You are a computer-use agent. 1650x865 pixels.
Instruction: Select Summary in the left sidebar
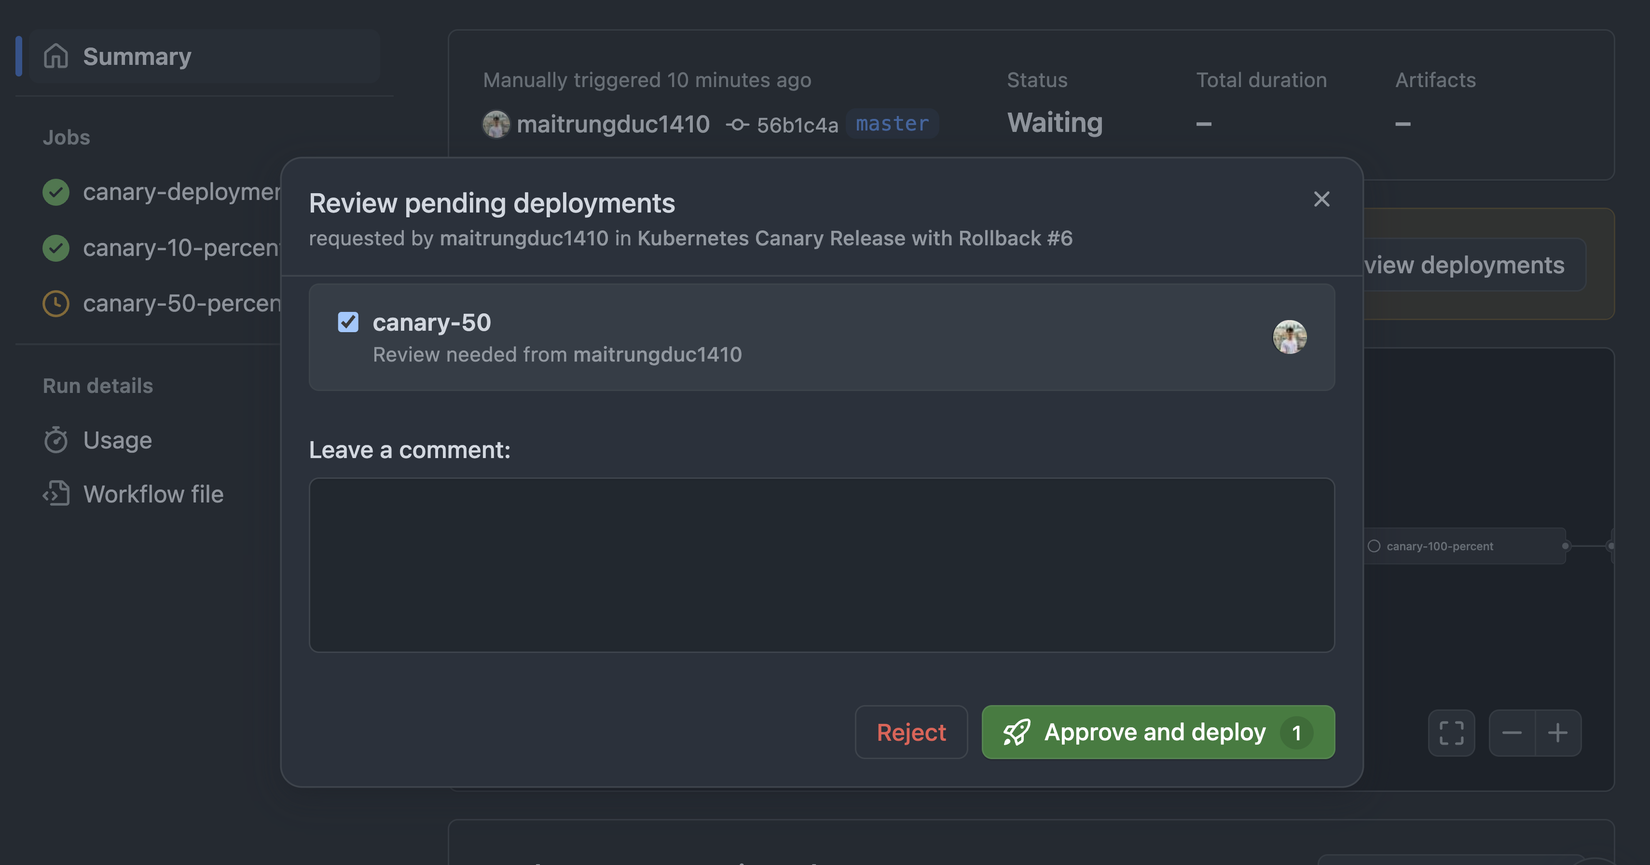[x=137, y=56]
